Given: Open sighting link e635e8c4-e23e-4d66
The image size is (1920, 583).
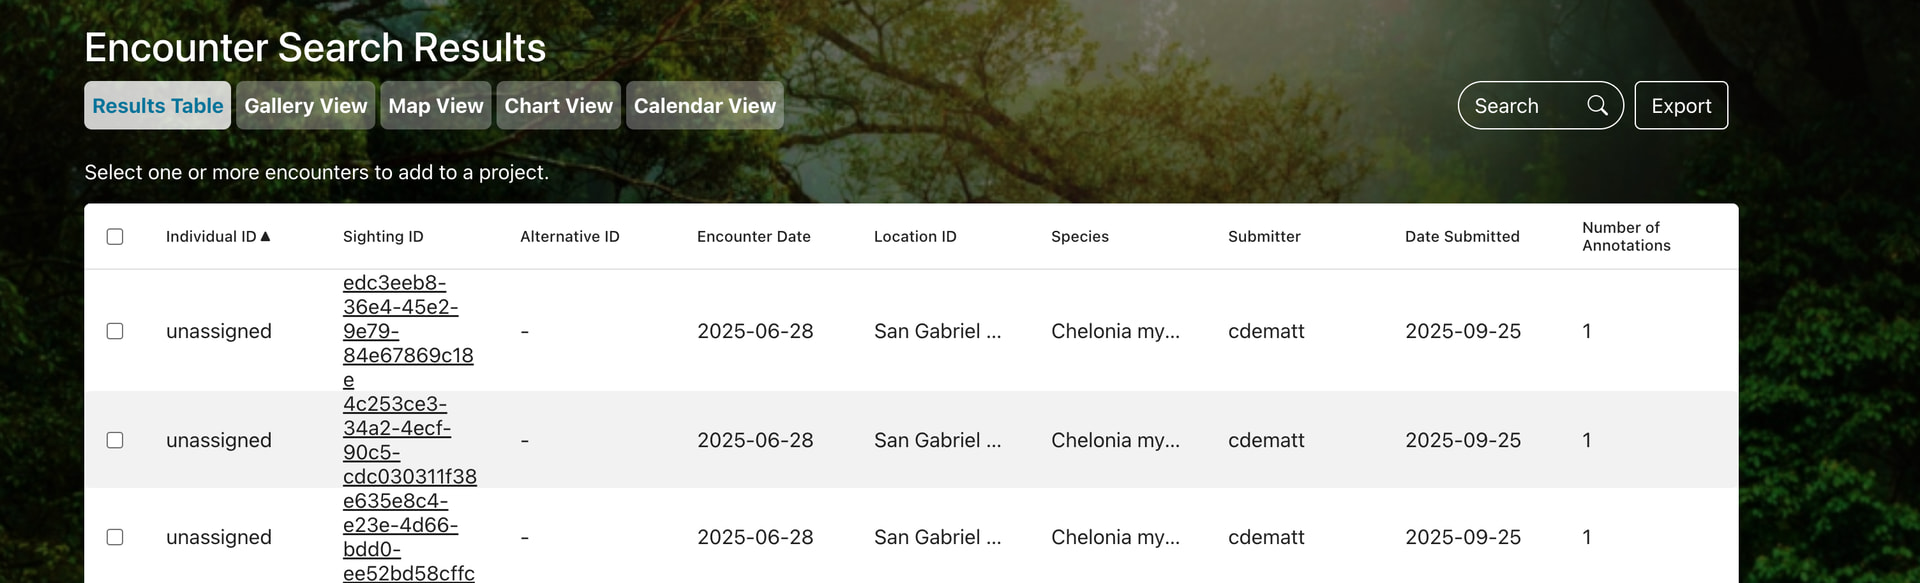Looking at the screenshot, I should [x=400, y=525].
